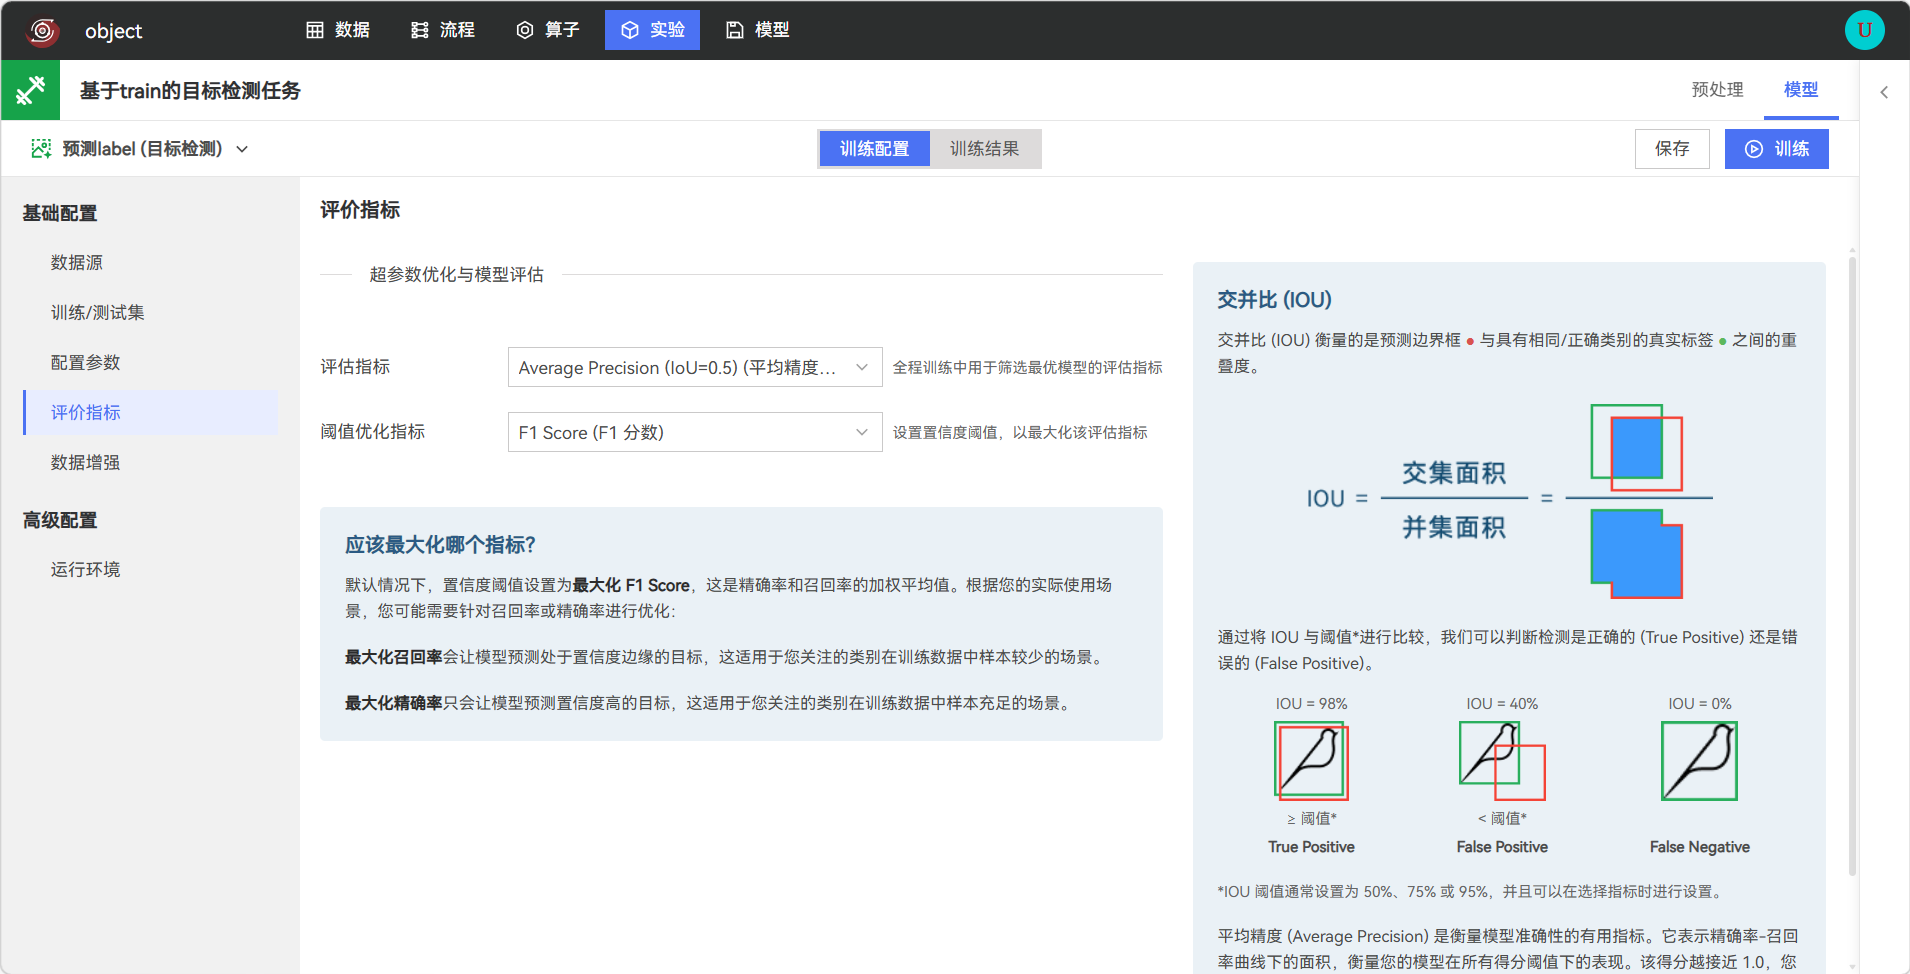Click the task title 基于train的目标检测任务

[190, 91]
